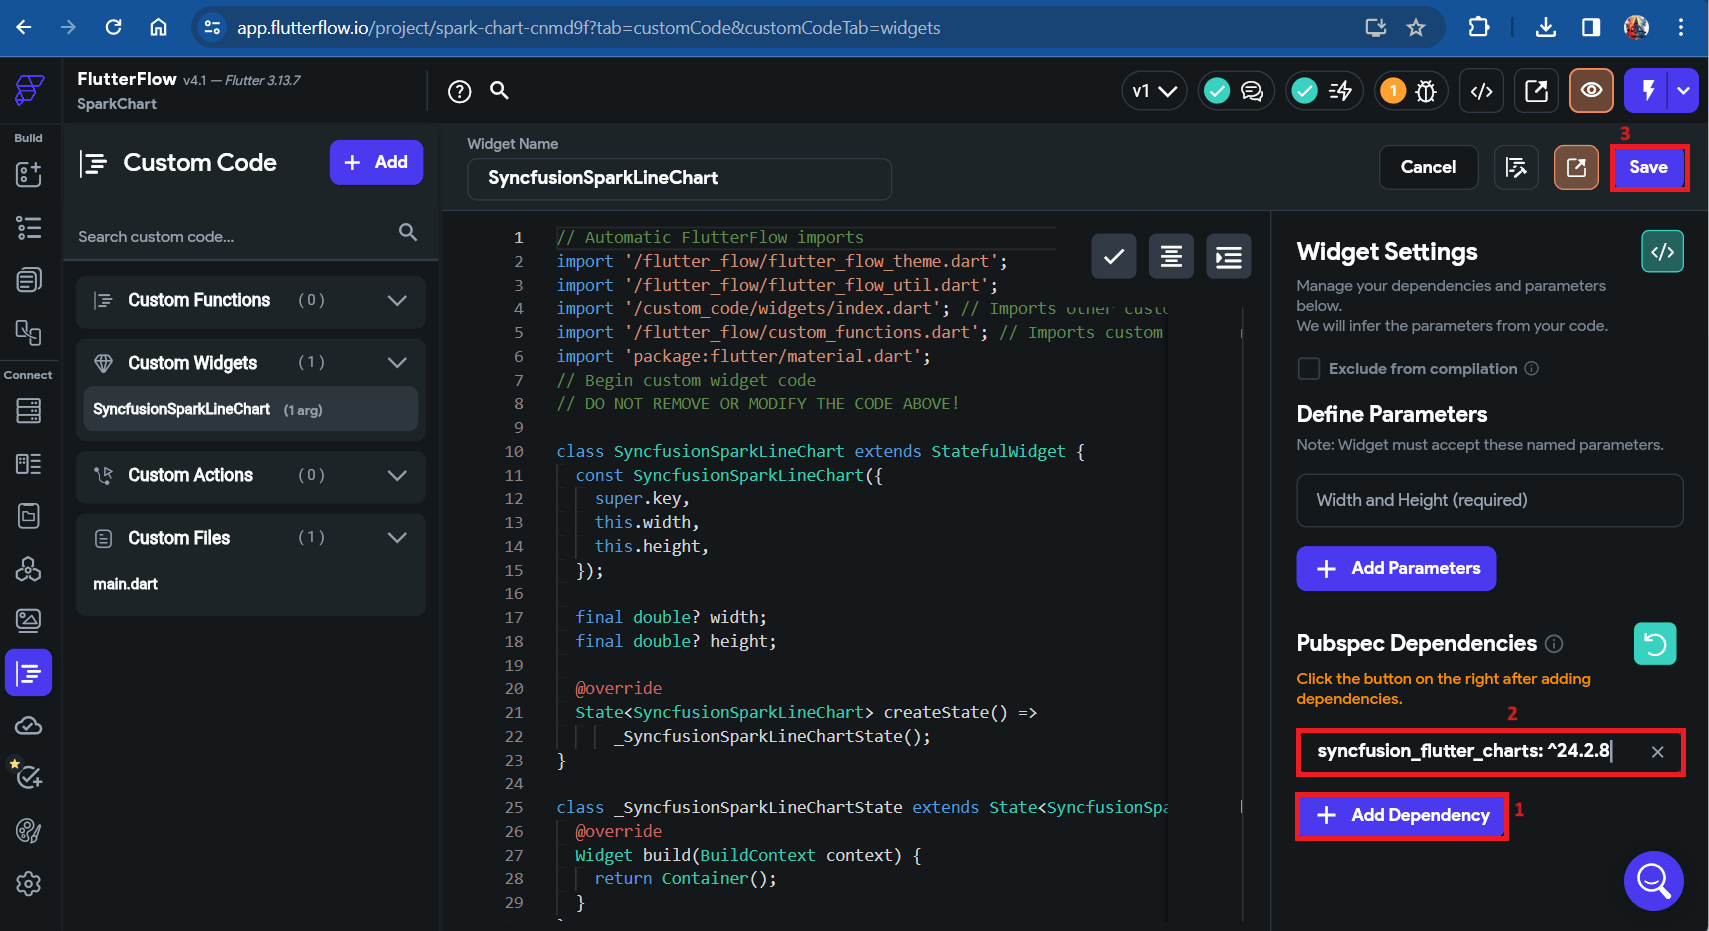
Task: Open the stacked pages sidebar icon
Action: click(x=29, y=280)
